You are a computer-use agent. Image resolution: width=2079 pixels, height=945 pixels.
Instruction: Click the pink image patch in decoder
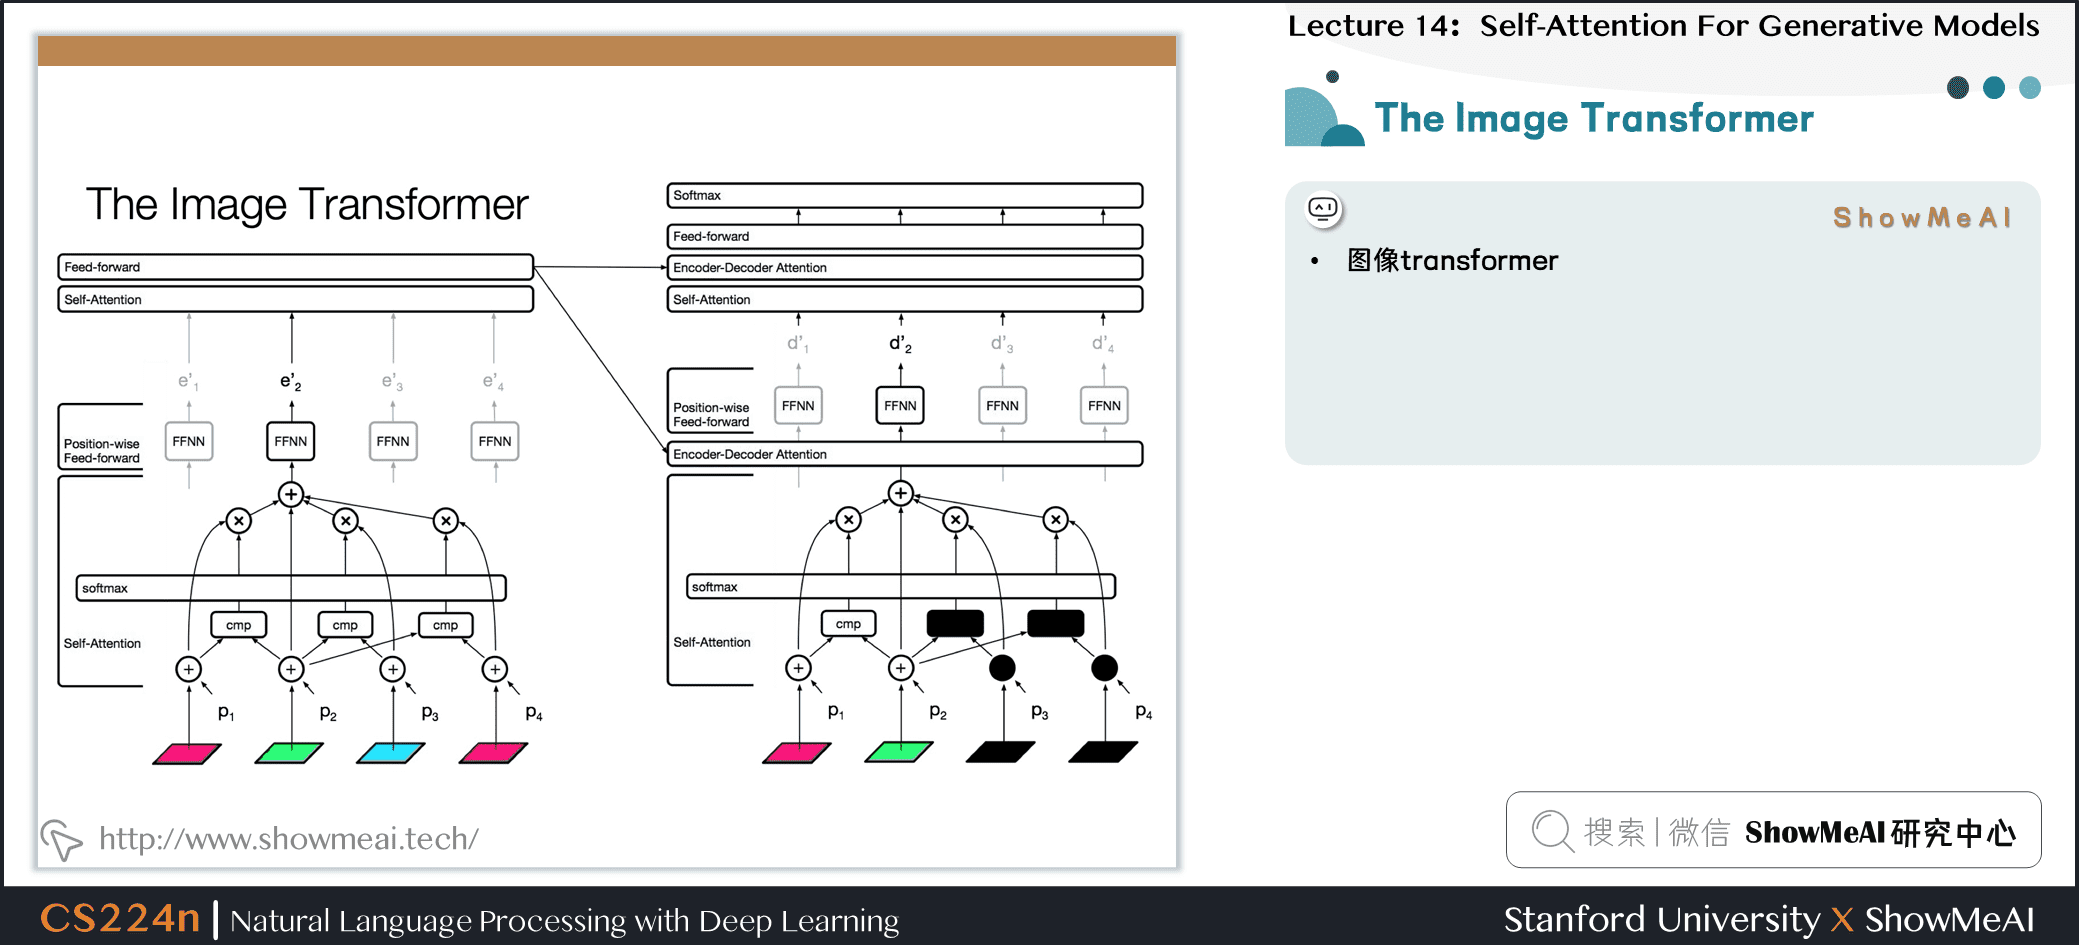click(797, 752)
